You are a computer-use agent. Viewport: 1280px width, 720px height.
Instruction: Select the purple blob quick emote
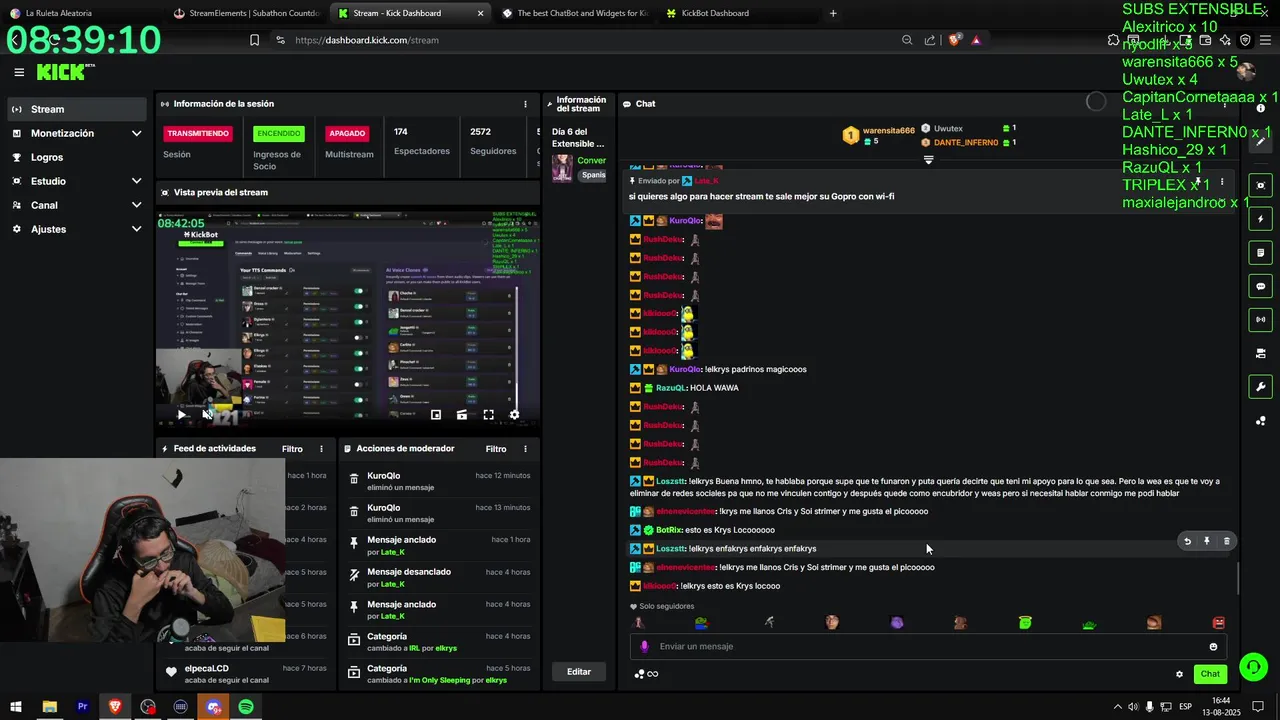pos(897,622)
